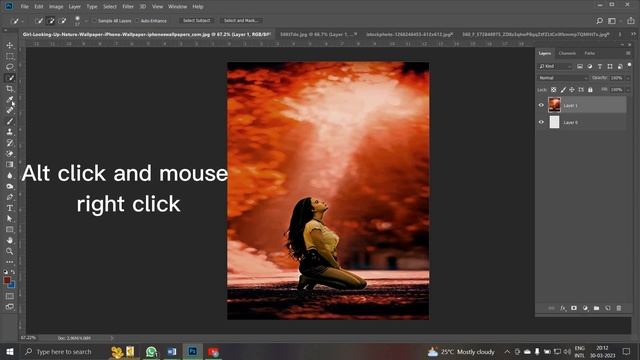Open the Layers panel menu

pyautogui.click(x=628, y=53)
